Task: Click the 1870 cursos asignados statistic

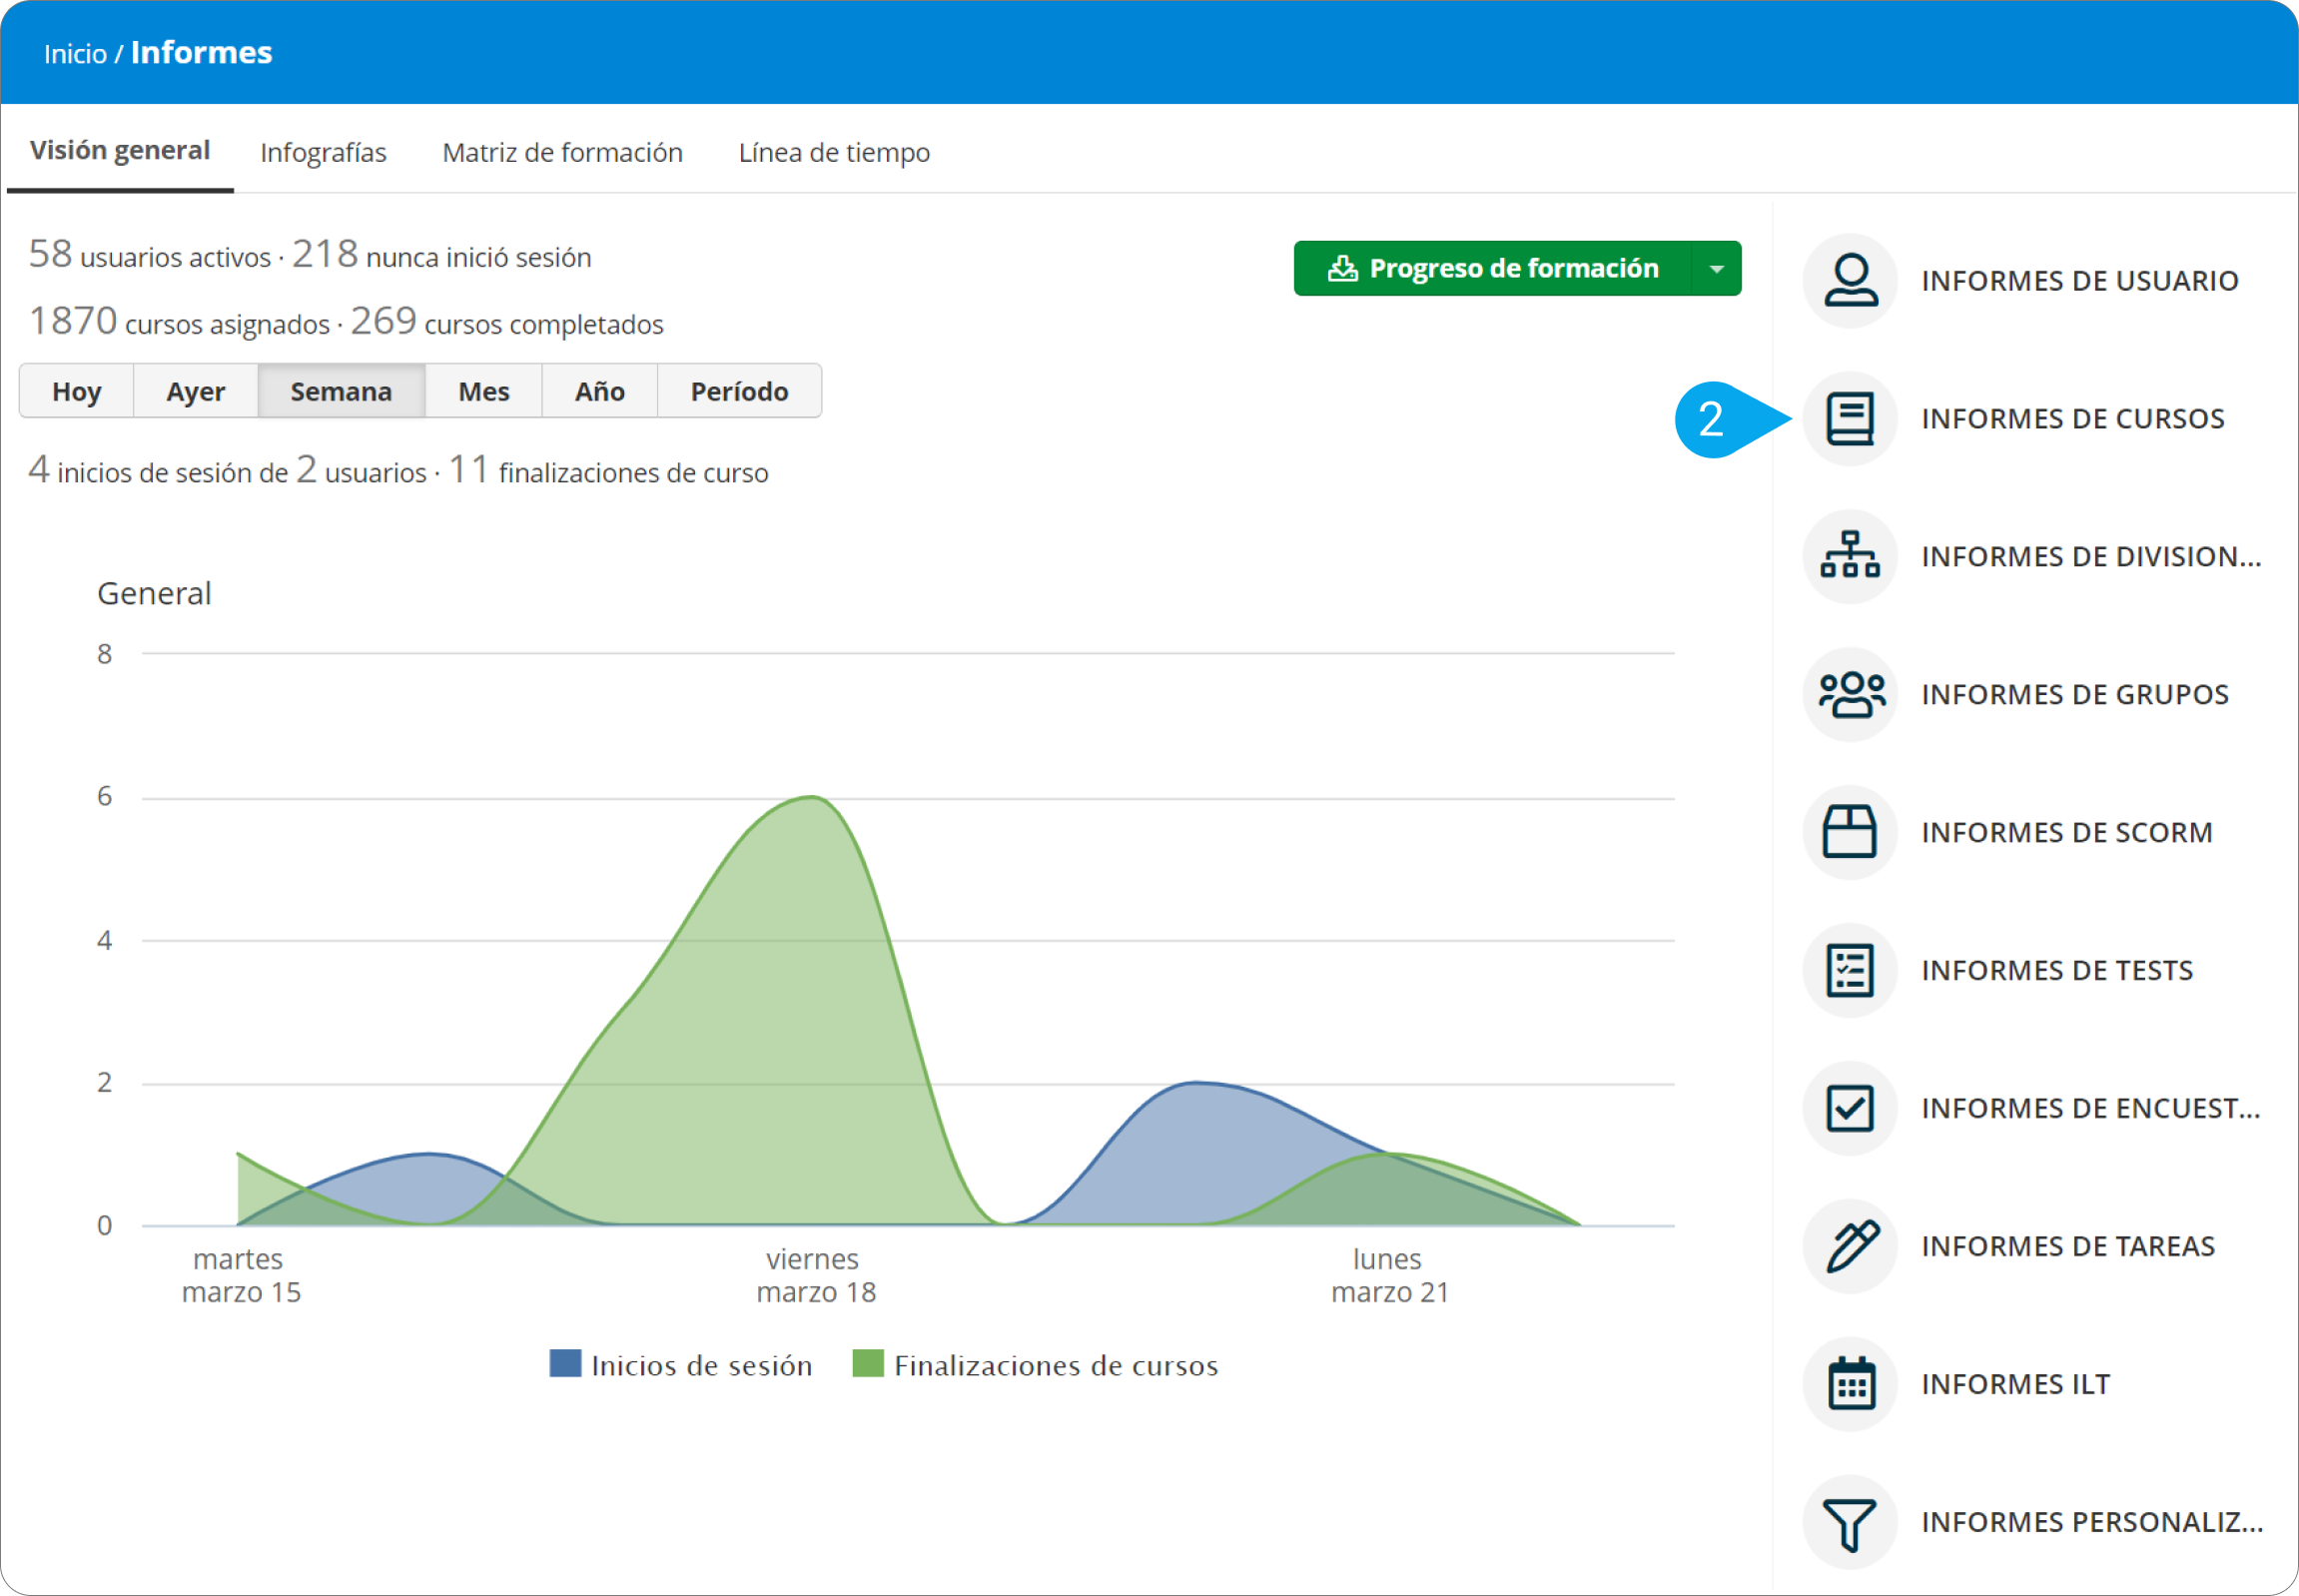Action: point(179,322)
